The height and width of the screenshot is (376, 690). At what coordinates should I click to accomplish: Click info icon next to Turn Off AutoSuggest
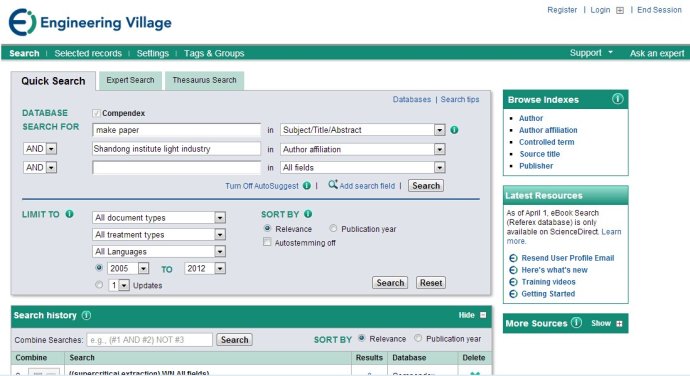307,186
